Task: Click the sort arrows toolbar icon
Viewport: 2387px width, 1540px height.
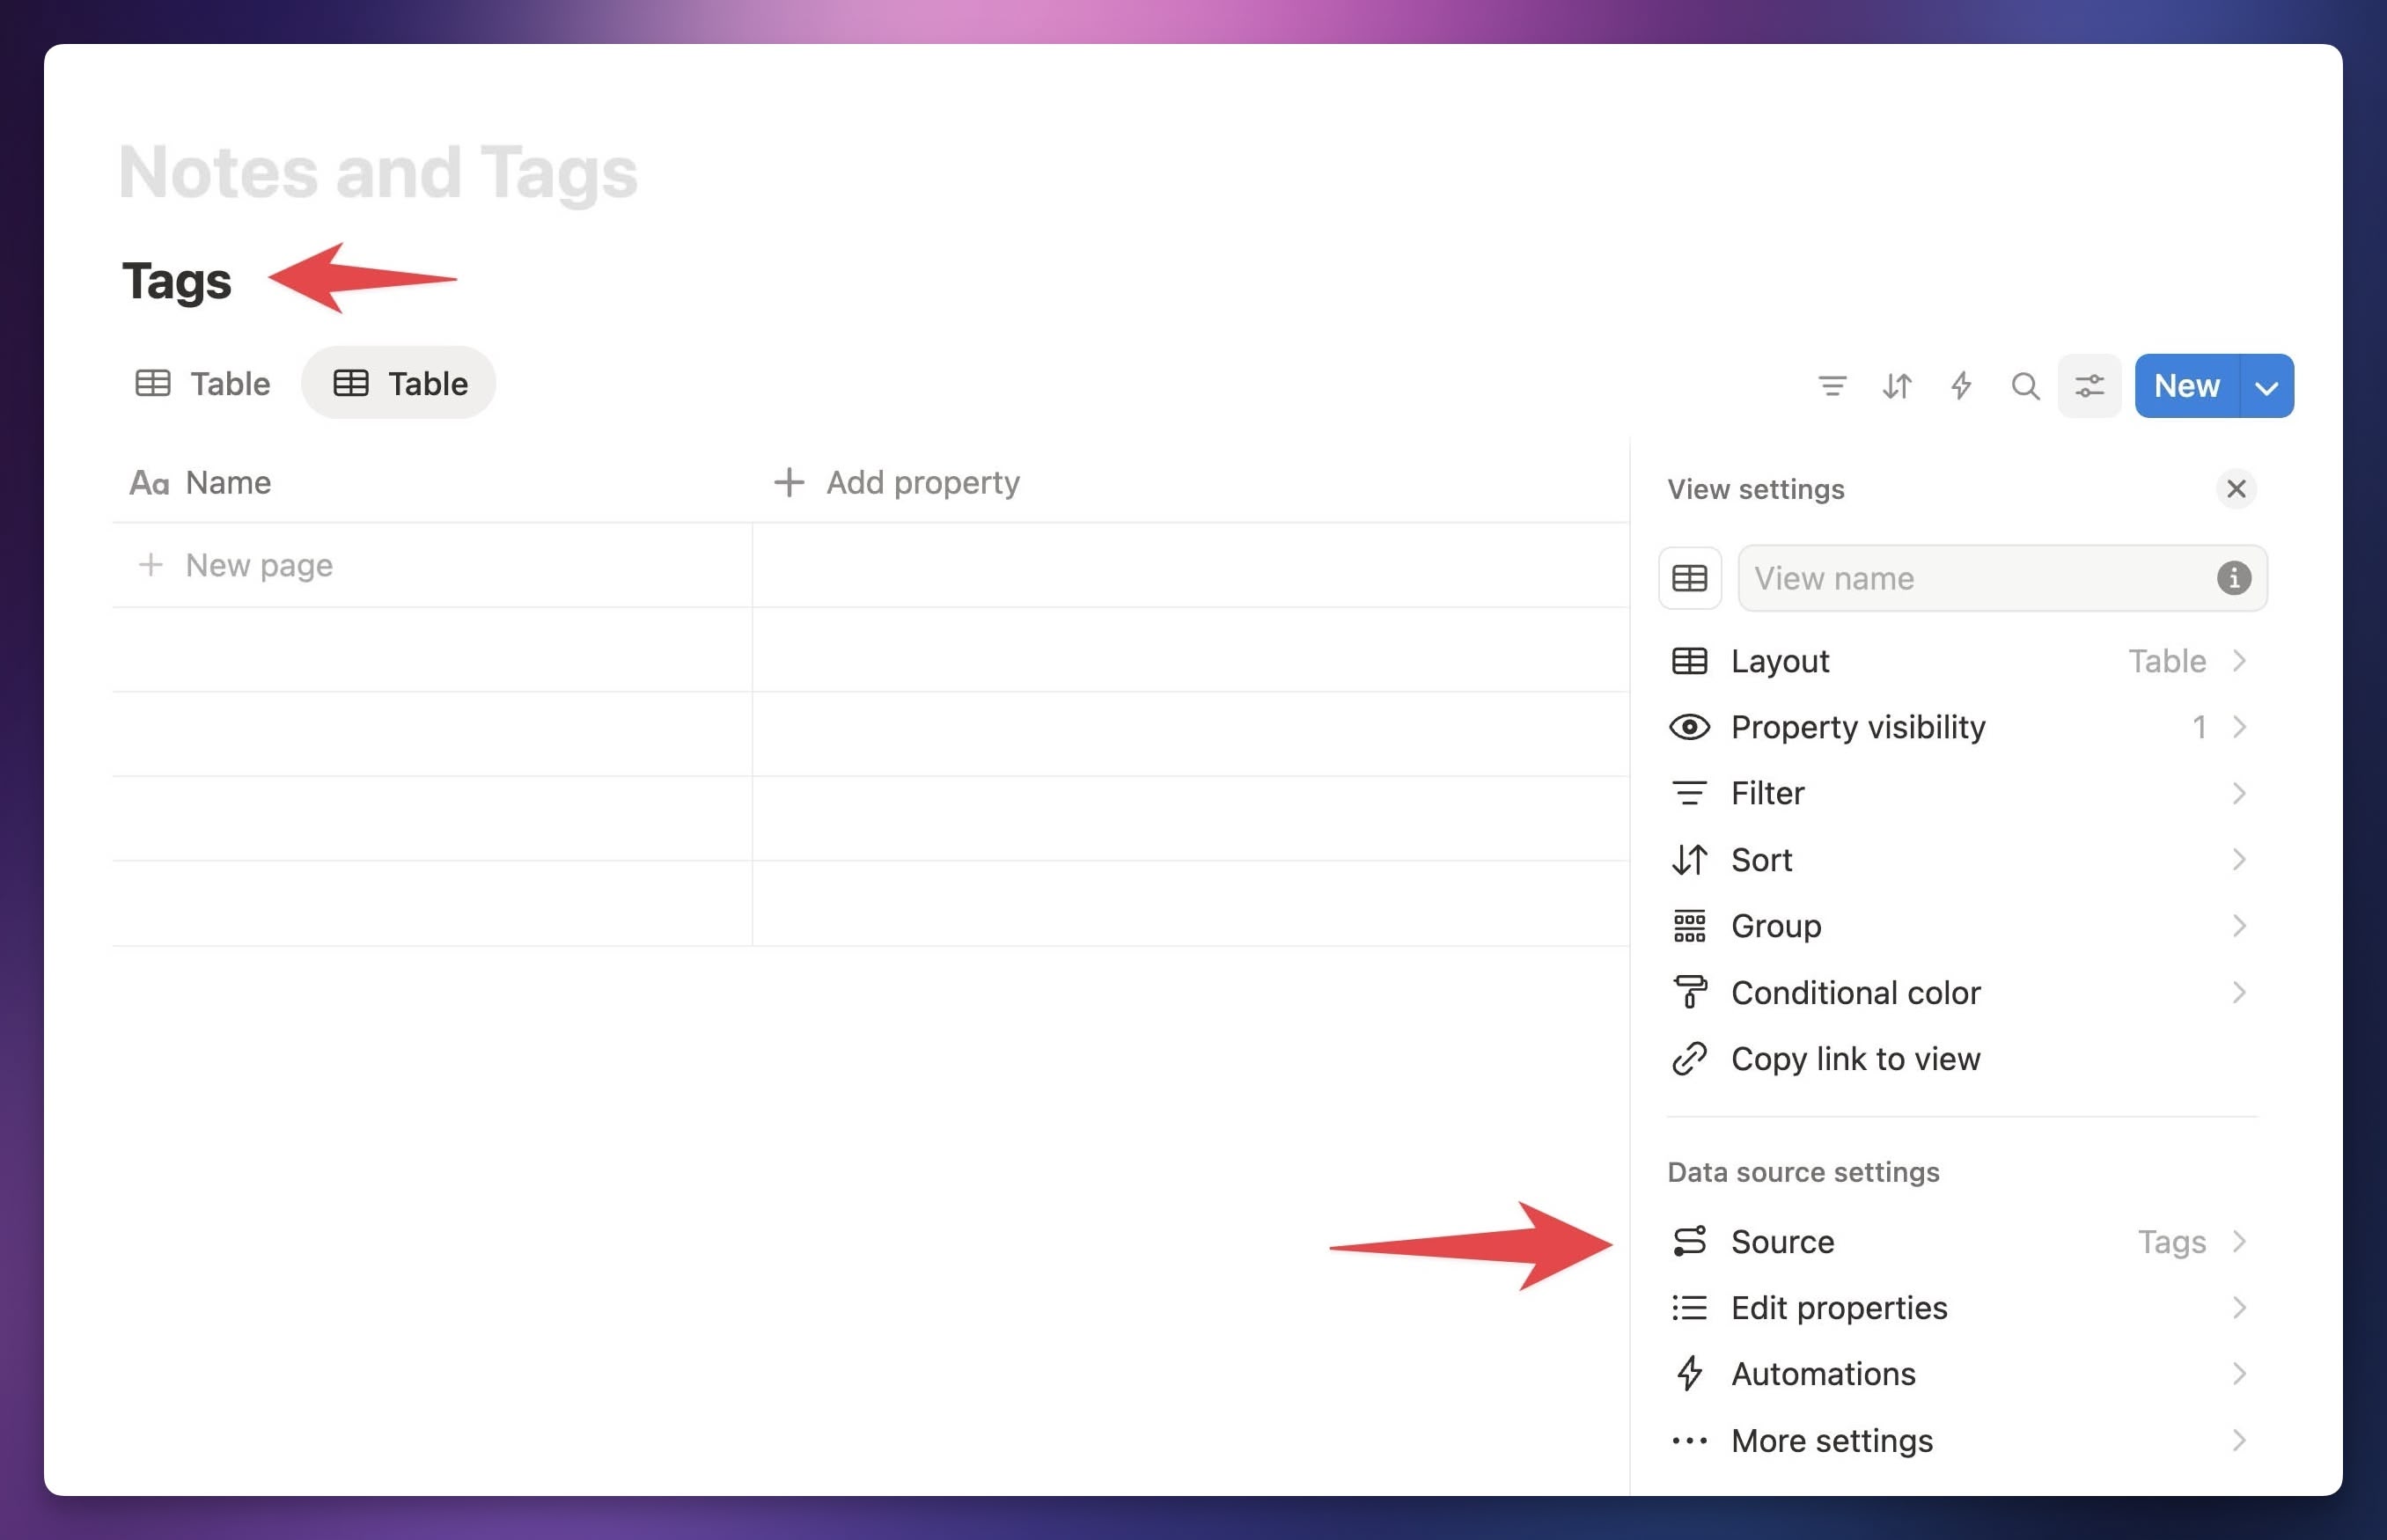Action: [x=1896, y=385]
